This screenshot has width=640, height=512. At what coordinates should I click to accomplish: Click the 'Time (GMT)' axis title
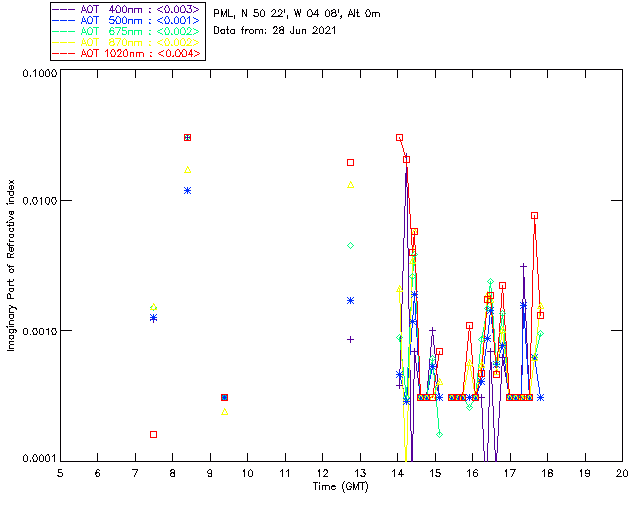click(x=340, y=487)
